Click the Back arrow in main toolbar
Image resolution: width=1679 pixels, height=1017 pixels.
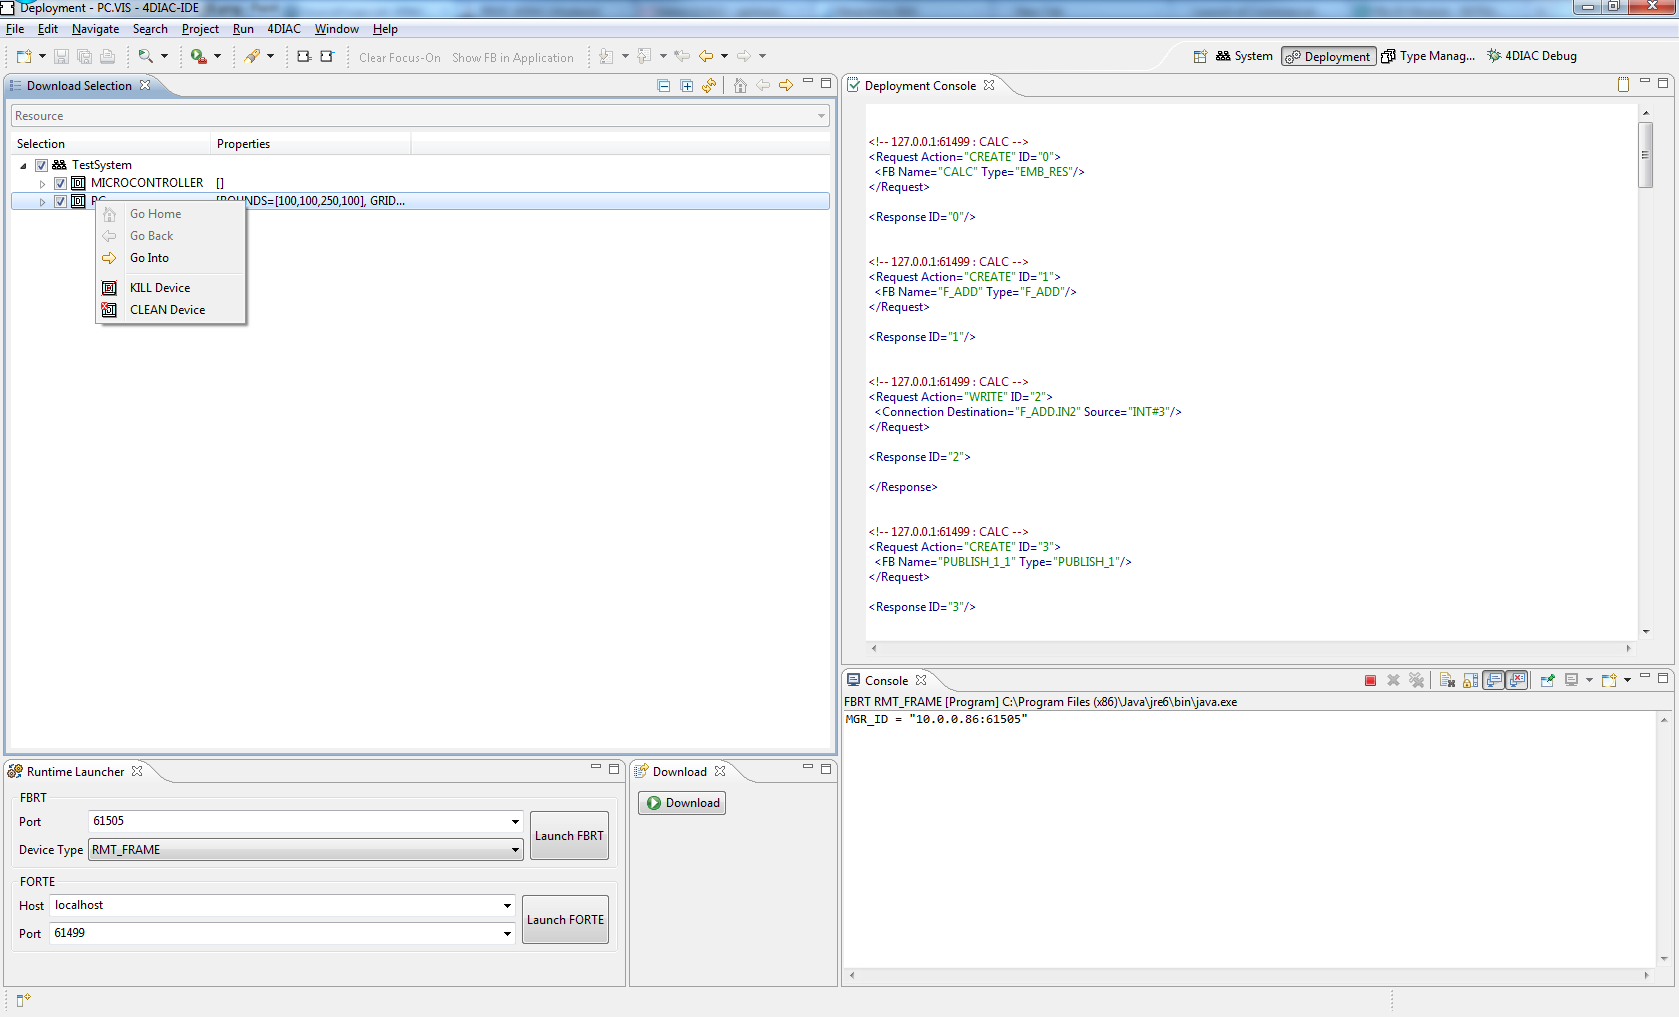tap(706, 57)
